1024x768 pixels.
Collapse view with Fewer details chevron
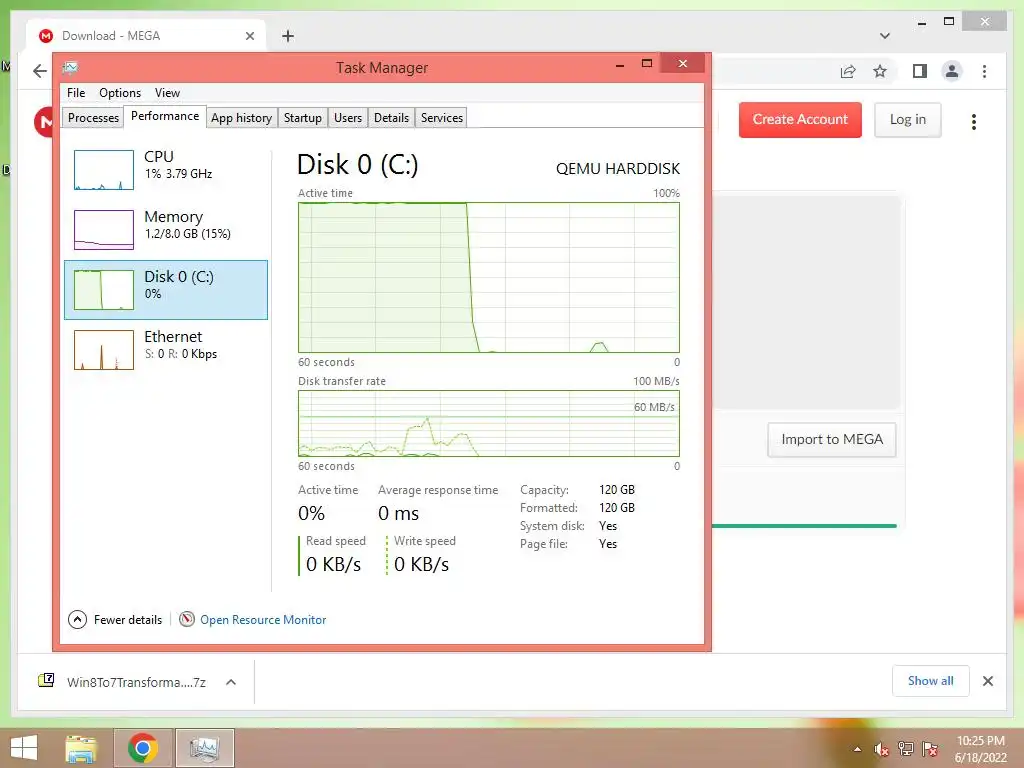tap(77, 619)
